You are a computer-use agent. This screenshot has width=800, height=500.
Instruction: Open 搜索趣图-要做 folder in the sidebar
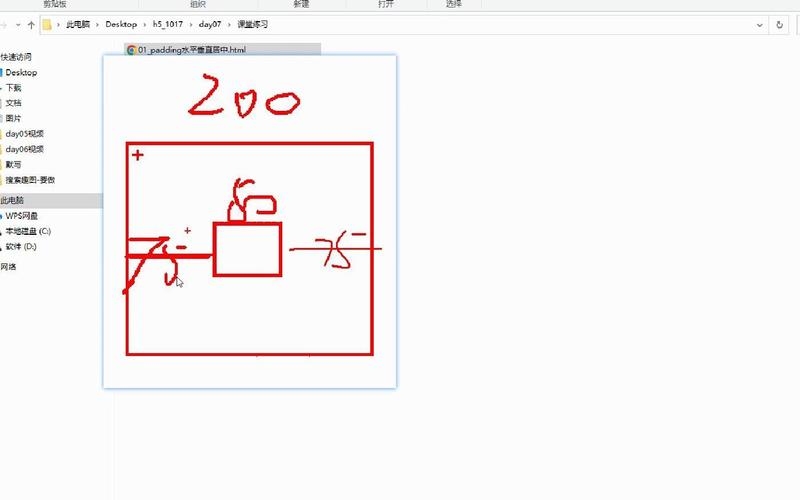[30, 180]
